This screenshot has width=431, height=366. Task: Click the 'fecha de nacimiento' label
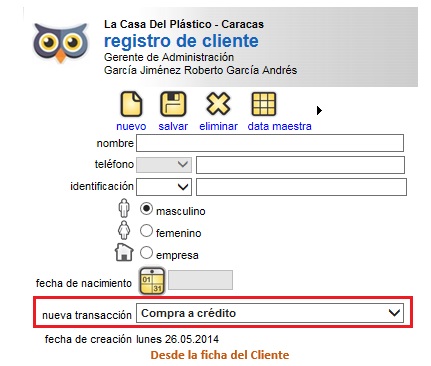coord(84,283)
